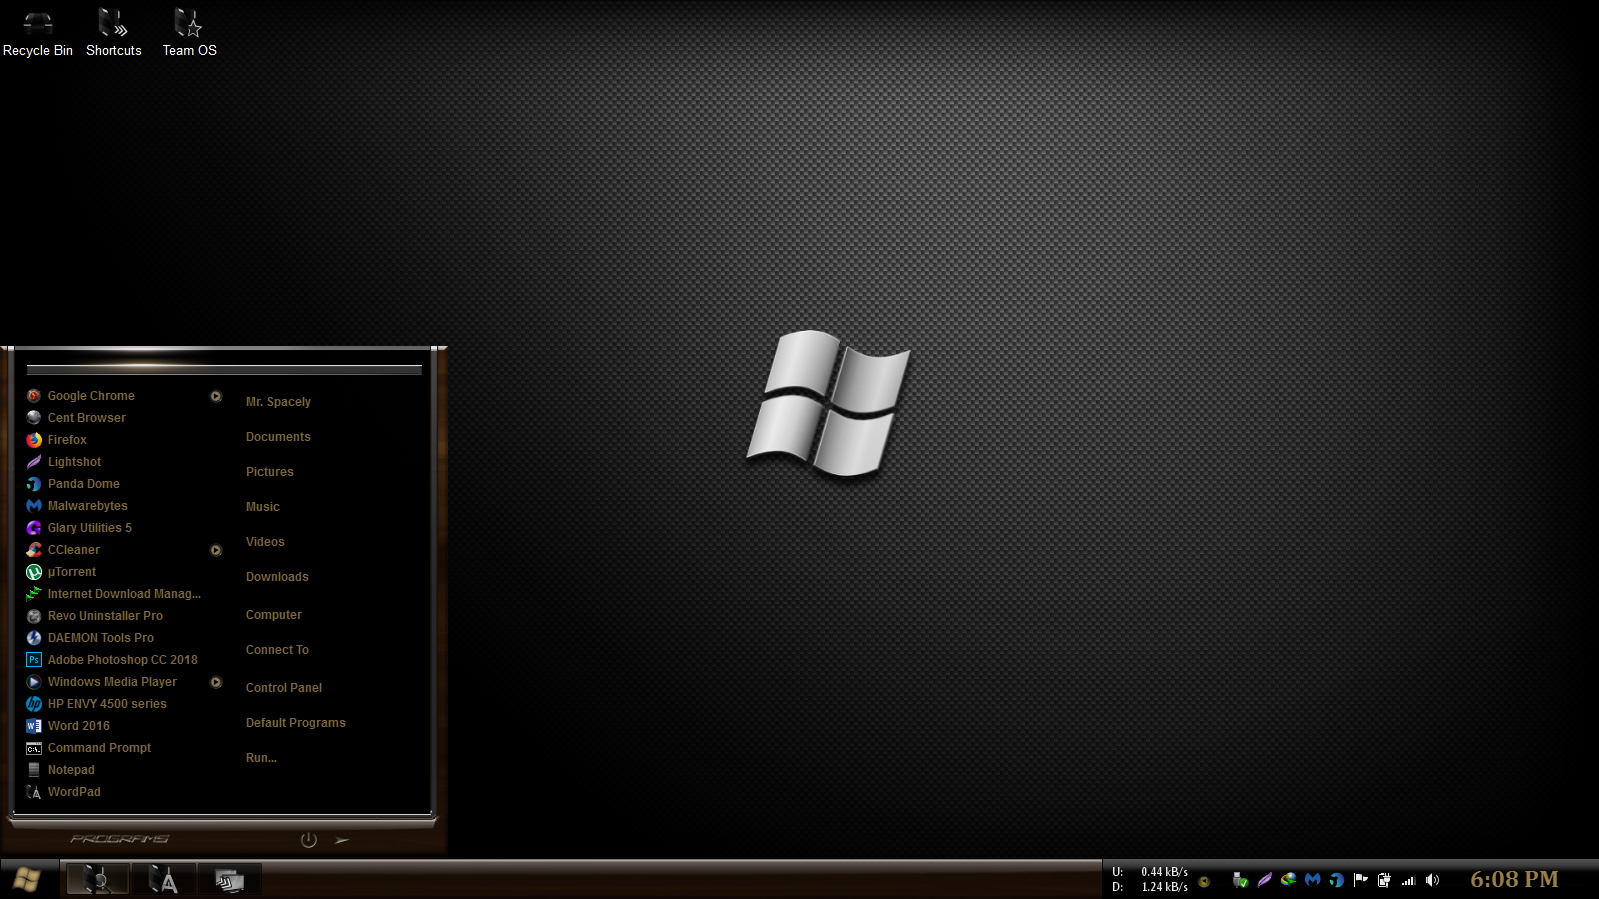
Task: Click the power shutdown button
Action: [x=309, y=840]
